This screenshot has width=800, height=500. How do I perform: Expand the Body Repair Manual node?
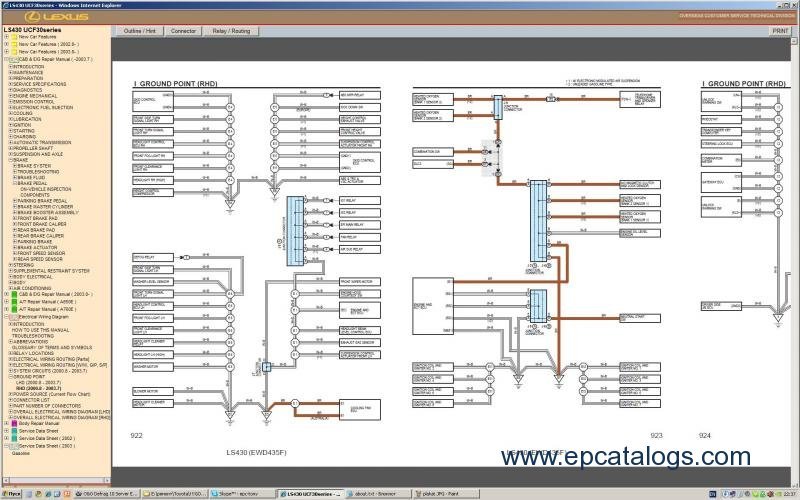[x=6, y=423]
